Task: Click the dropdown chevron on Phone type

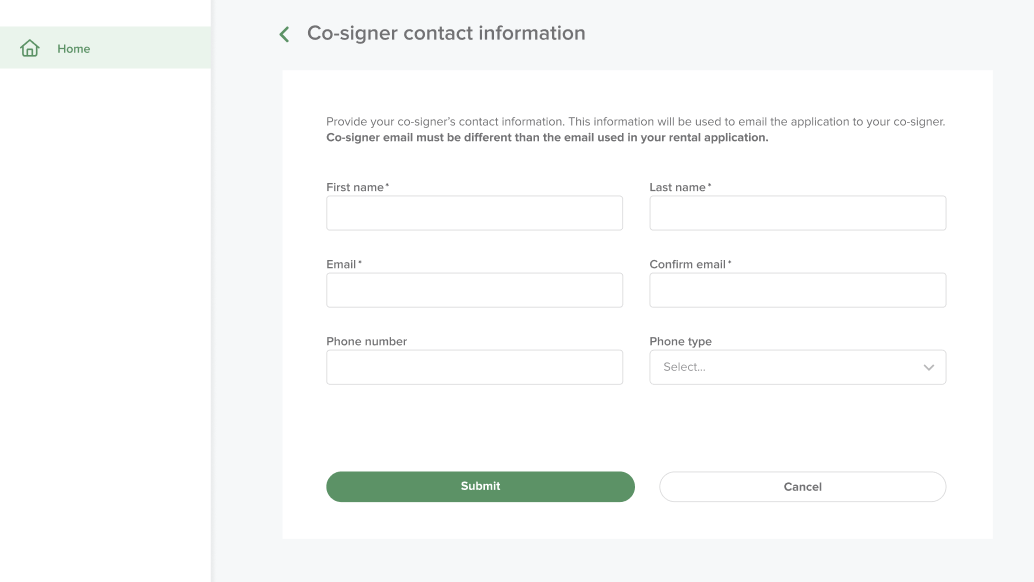Action: pos(928,367)
